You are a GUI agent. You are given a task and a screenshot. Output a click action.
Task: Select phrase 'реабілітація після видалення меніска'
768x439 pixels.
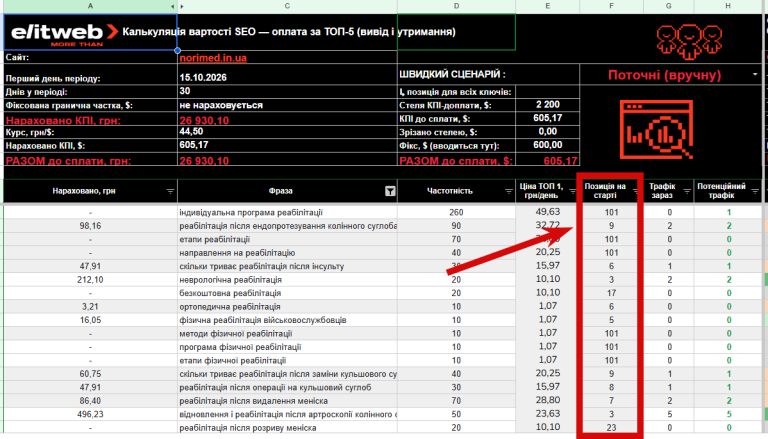254,401
